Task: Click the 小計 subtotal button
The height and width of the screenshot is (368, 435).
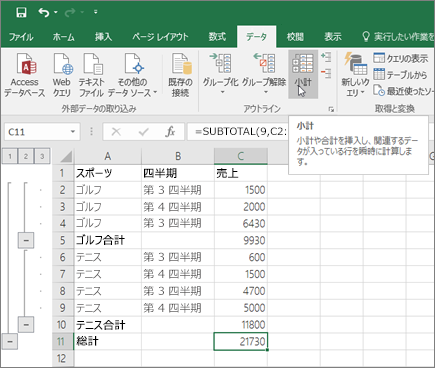Action: 303,74
